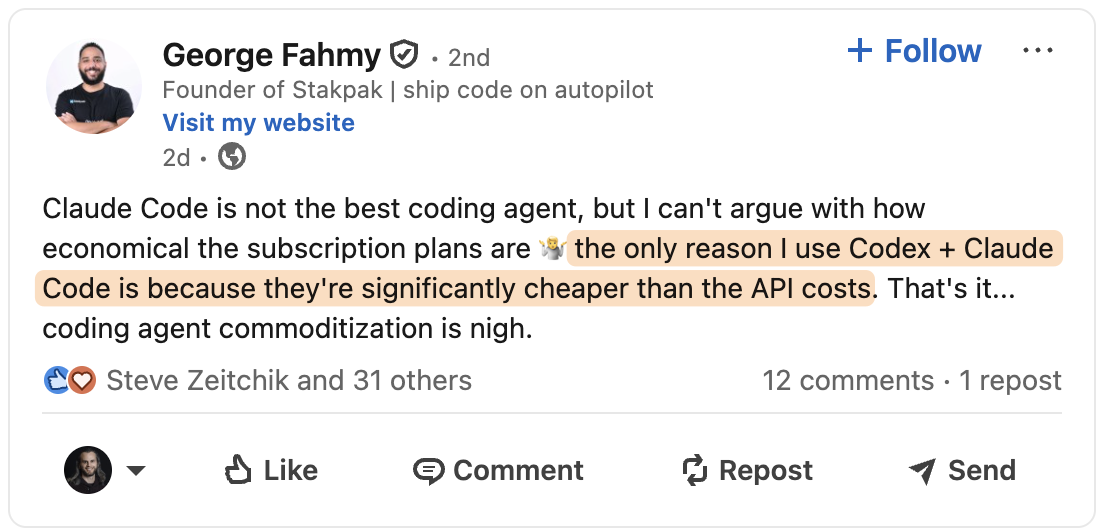Follow George Fahmy with the Follow button
Viewport: 1102px width, 532px height.
914,51
